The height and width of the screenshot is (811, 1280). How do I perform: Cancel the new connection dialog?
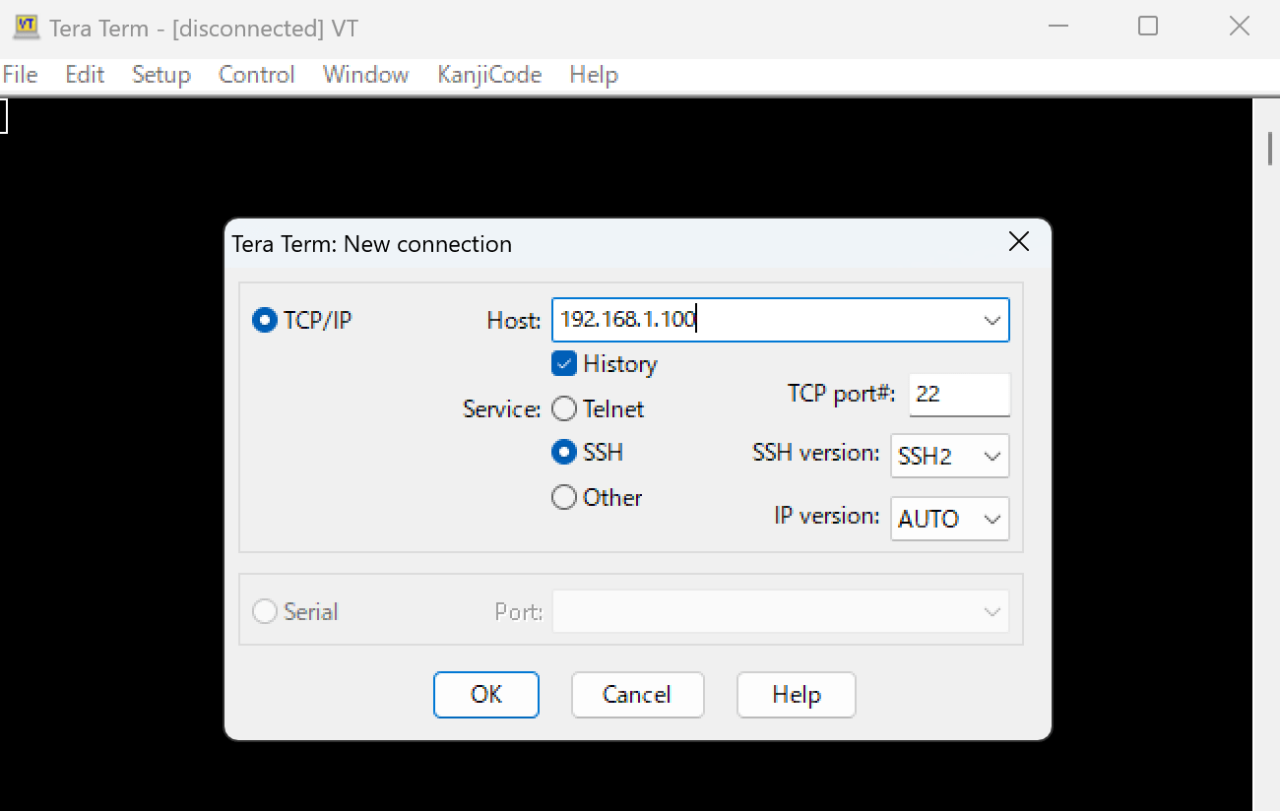pyautogui.click(x=637, y=694)
